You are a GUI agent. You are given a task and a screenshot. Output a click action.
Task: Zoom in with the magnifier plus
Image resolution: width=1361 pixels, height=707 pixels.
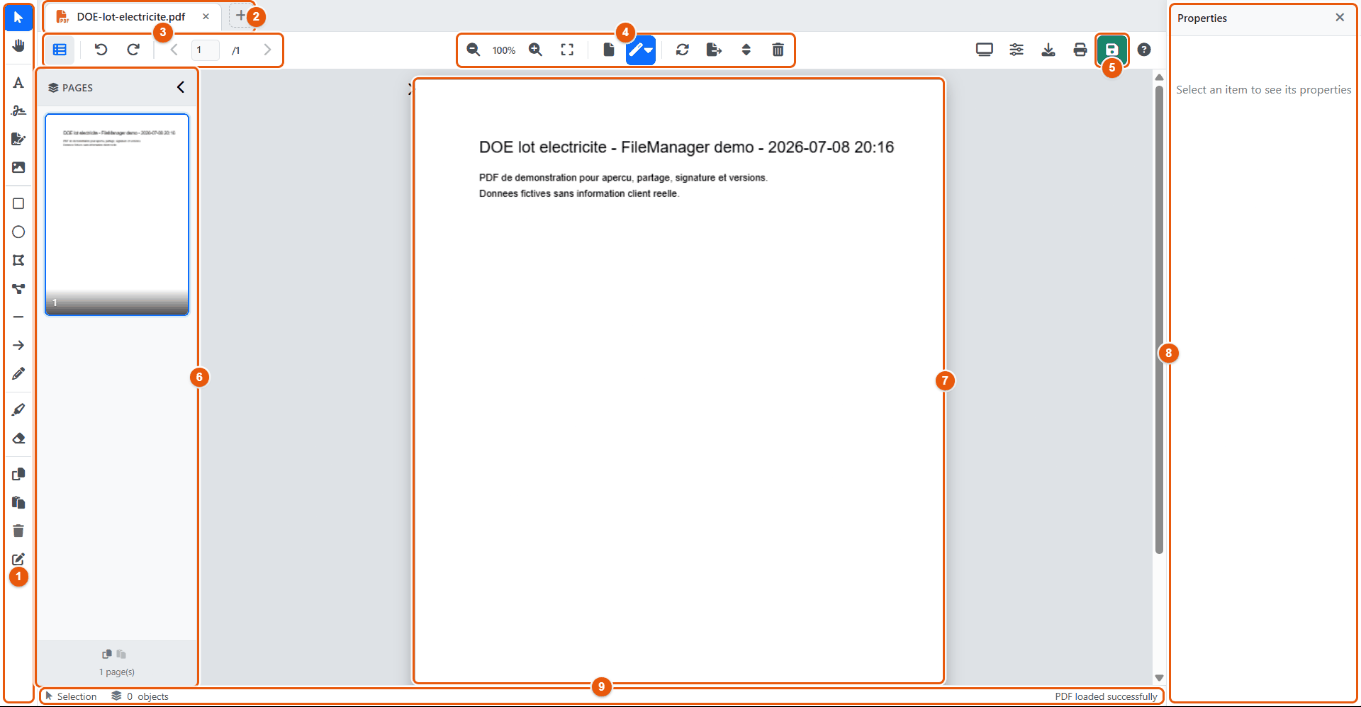click(x=536, y=49)
